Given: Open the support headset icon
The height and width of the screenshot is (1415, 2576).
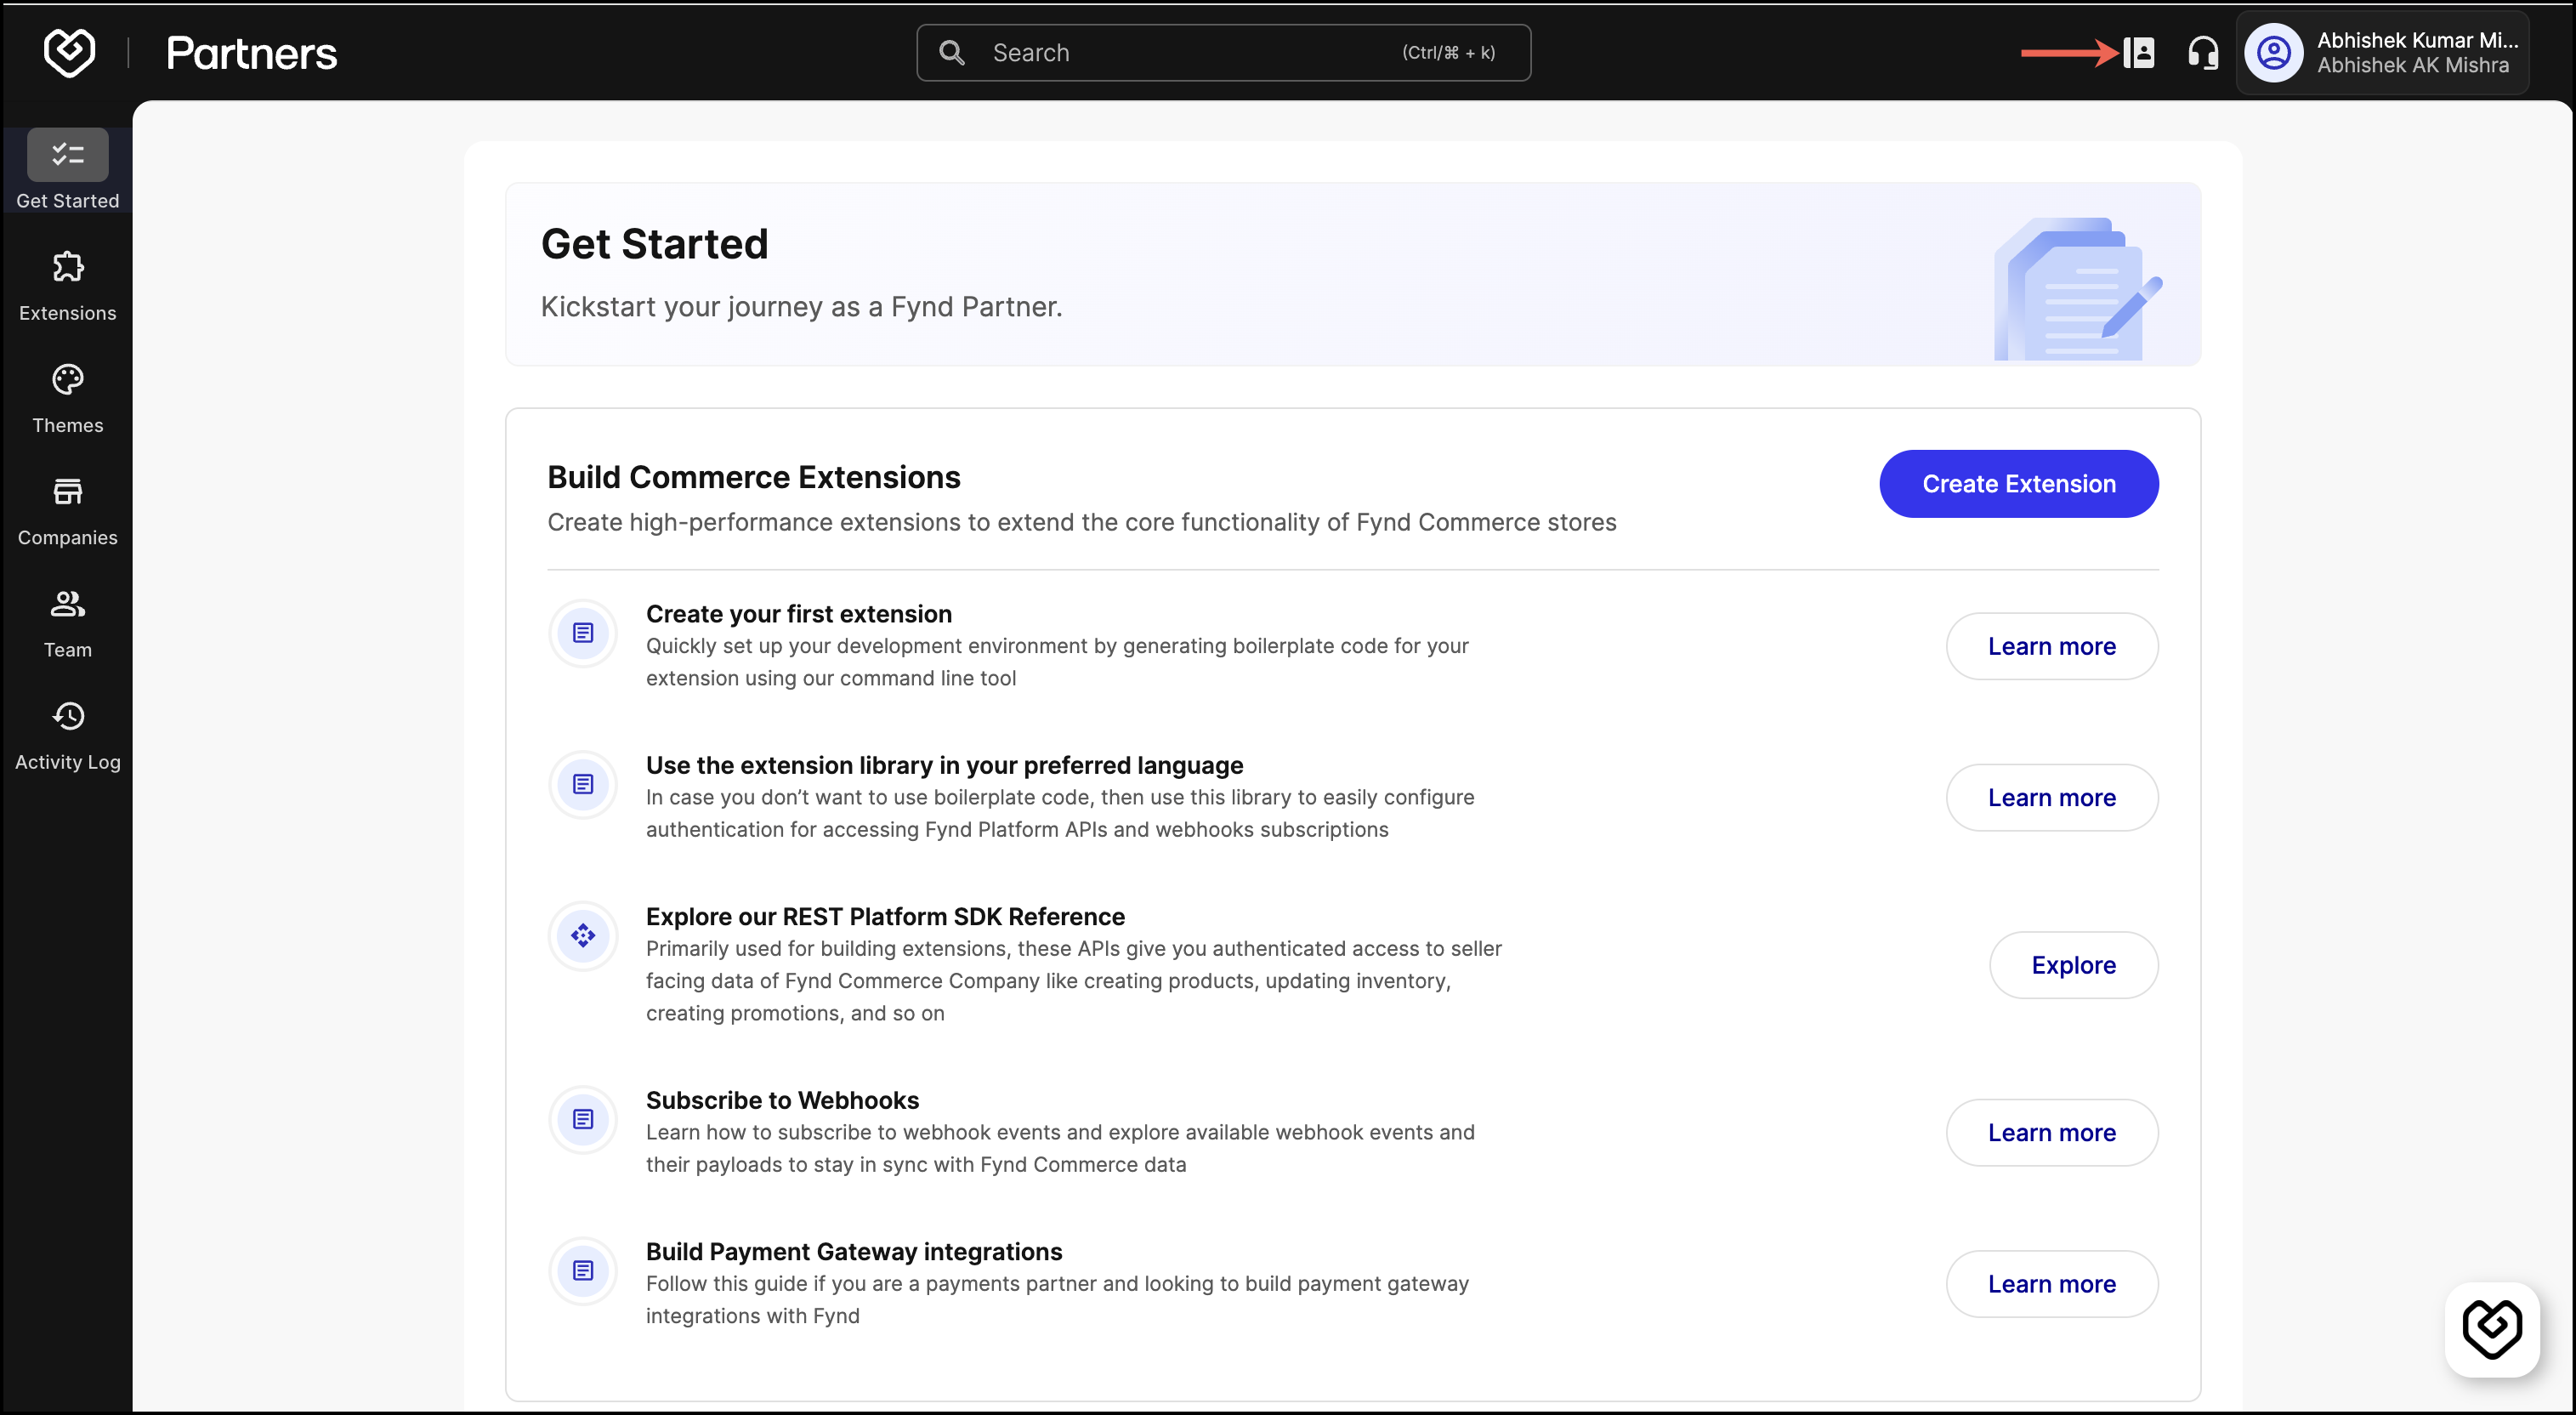Looking at the screenshot, I should pos(2203,53).
